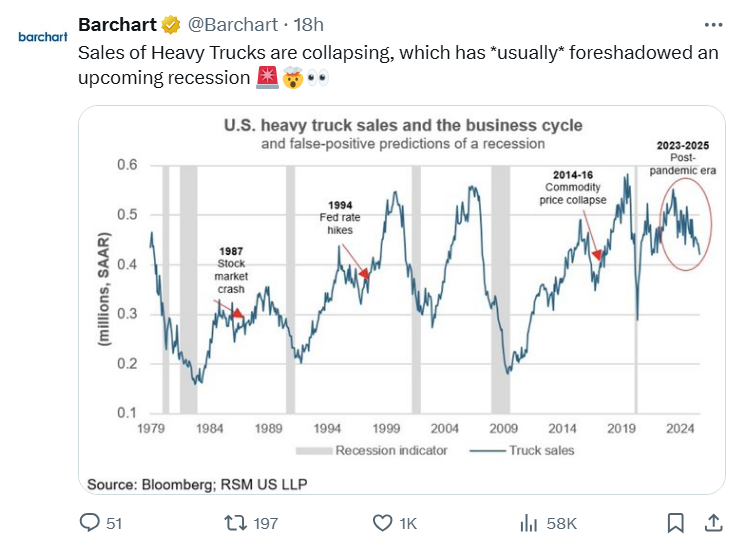Screen dimensions: 745x547
Task: Click the reply speech bubble icon
Action: [90, 522]
